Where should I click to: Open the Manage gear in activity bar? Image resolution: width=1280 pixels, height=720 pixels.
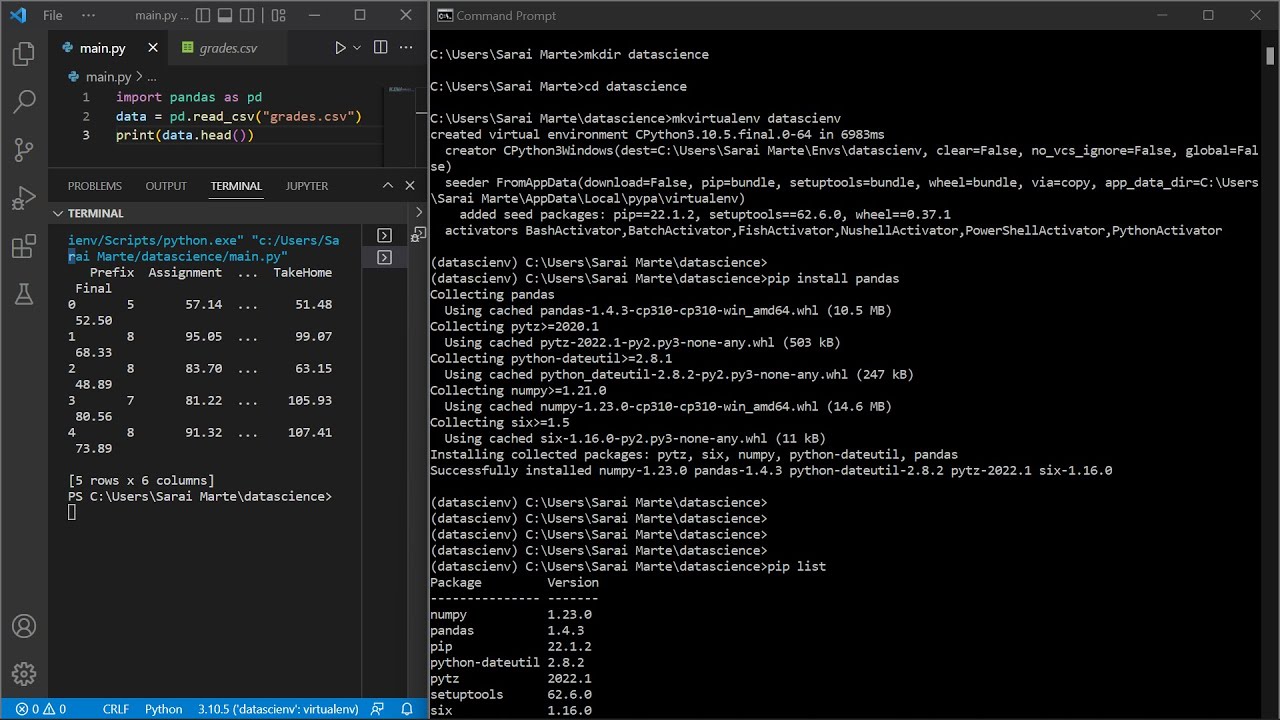24,674
